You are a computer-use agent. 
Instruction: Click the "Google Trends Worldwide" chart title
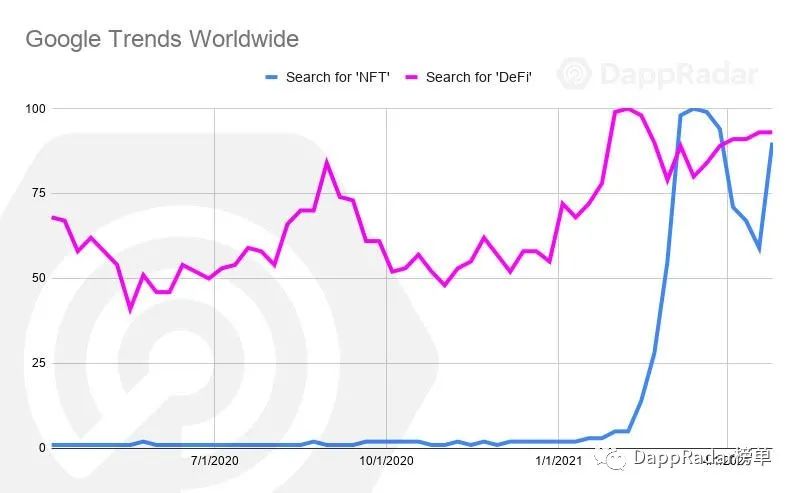click(162, 39)
